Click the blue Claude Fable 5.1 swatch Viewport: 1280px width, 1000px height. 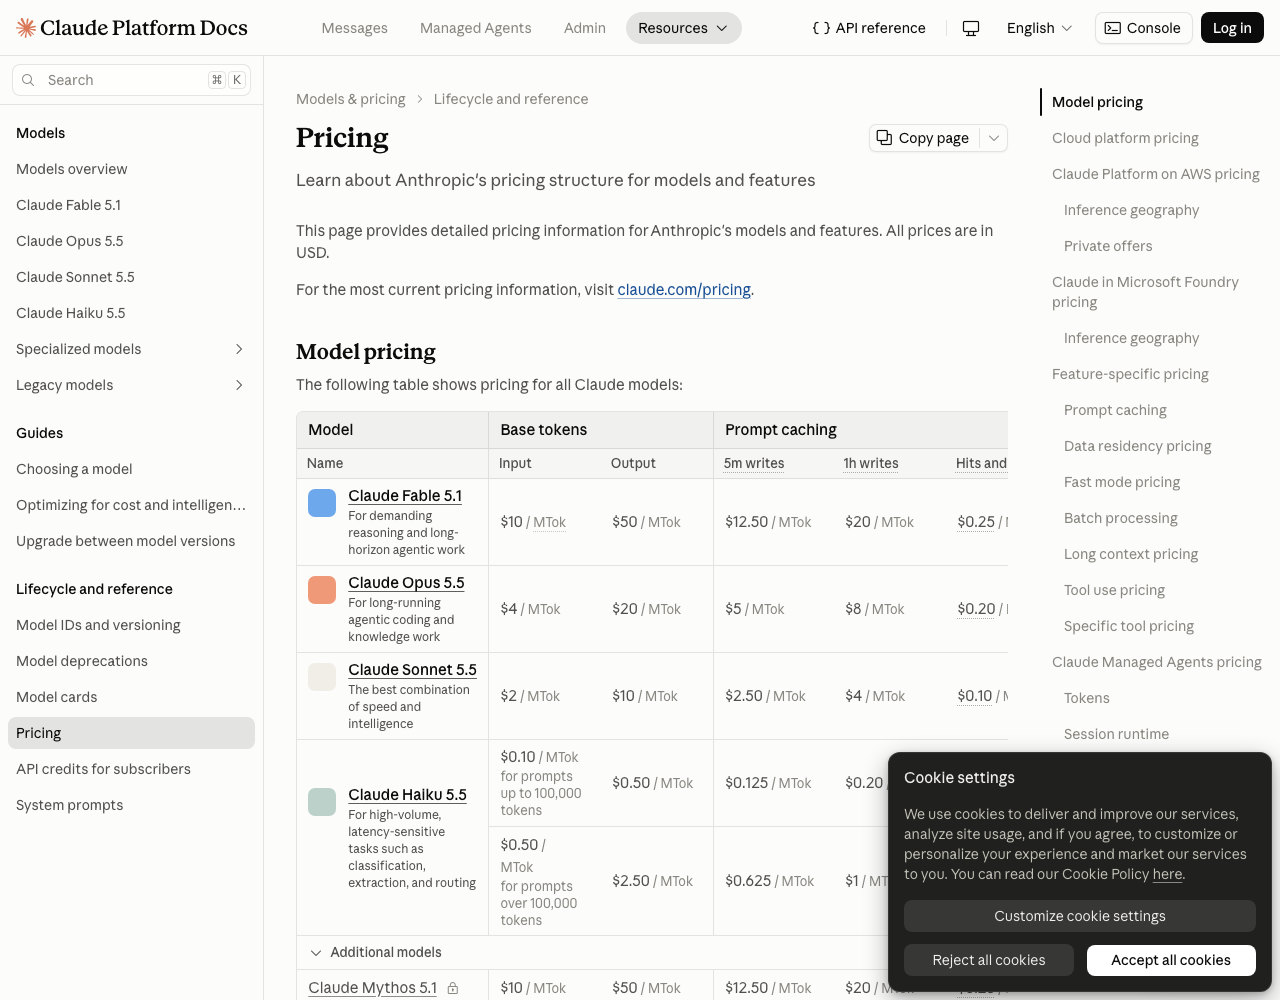pyautogui.click(x=322, y=503)
